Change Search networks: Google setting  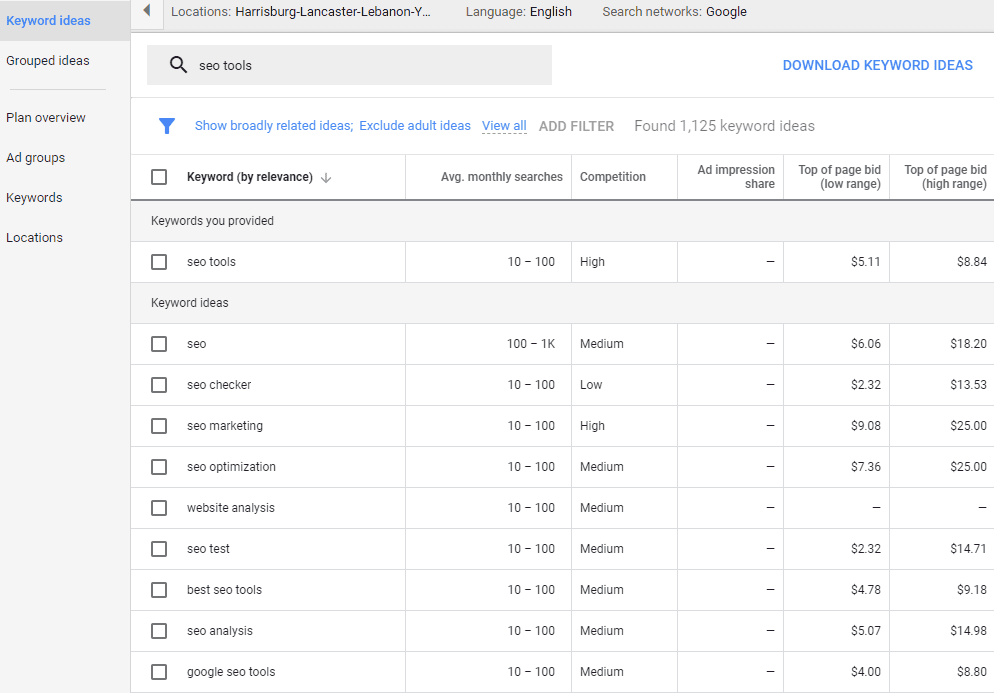coord(674,11)
